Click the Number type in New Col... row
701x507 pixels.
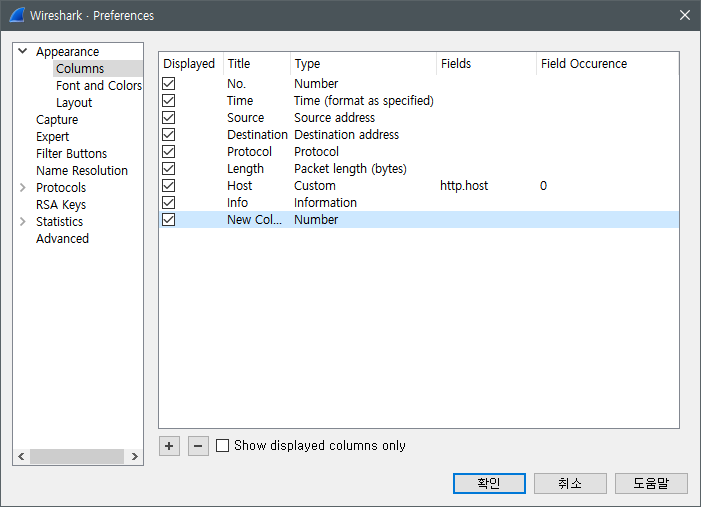click(x=316, y=220)
